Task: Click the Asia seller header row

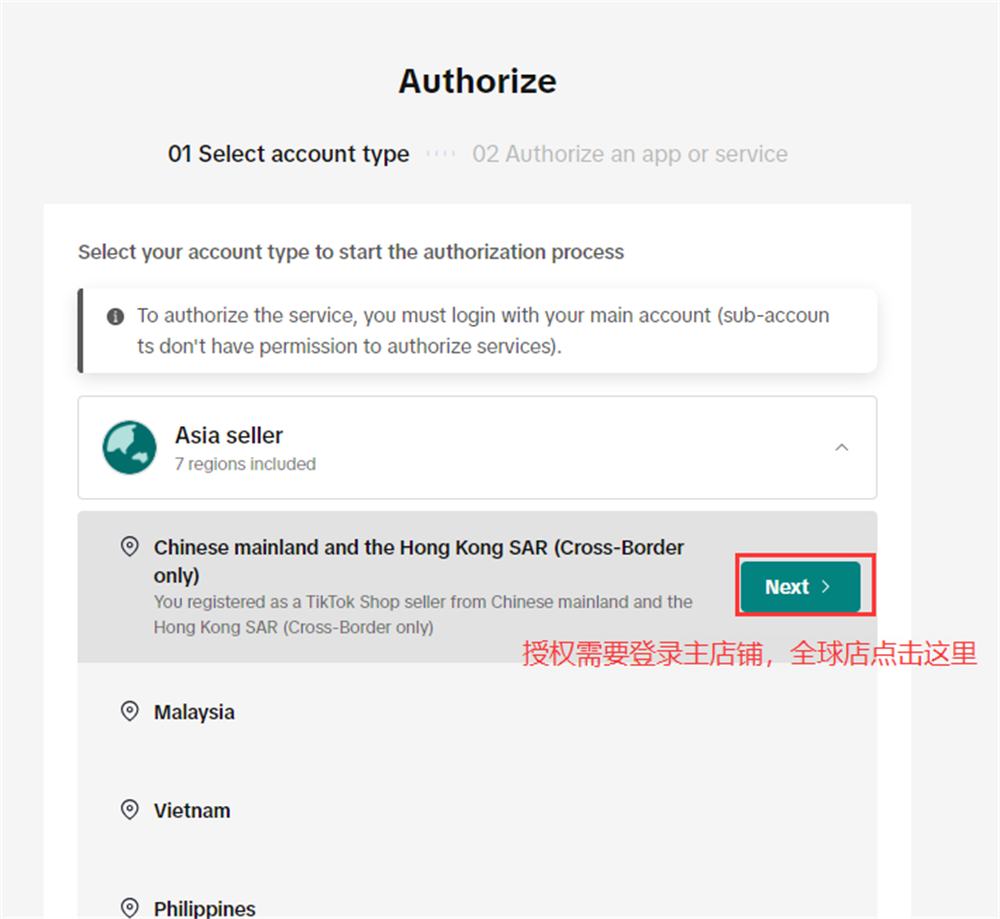Action: [477, 447]
